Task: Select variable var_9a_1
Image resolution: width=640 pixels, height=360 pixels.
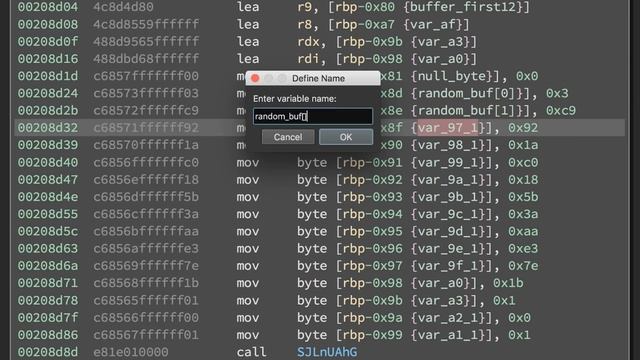Action: (x=447, y=180)
